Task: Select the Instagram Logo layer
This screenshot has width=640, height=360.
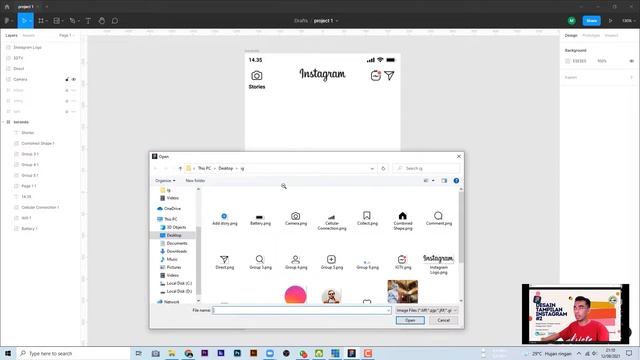Action: (27, 47)
